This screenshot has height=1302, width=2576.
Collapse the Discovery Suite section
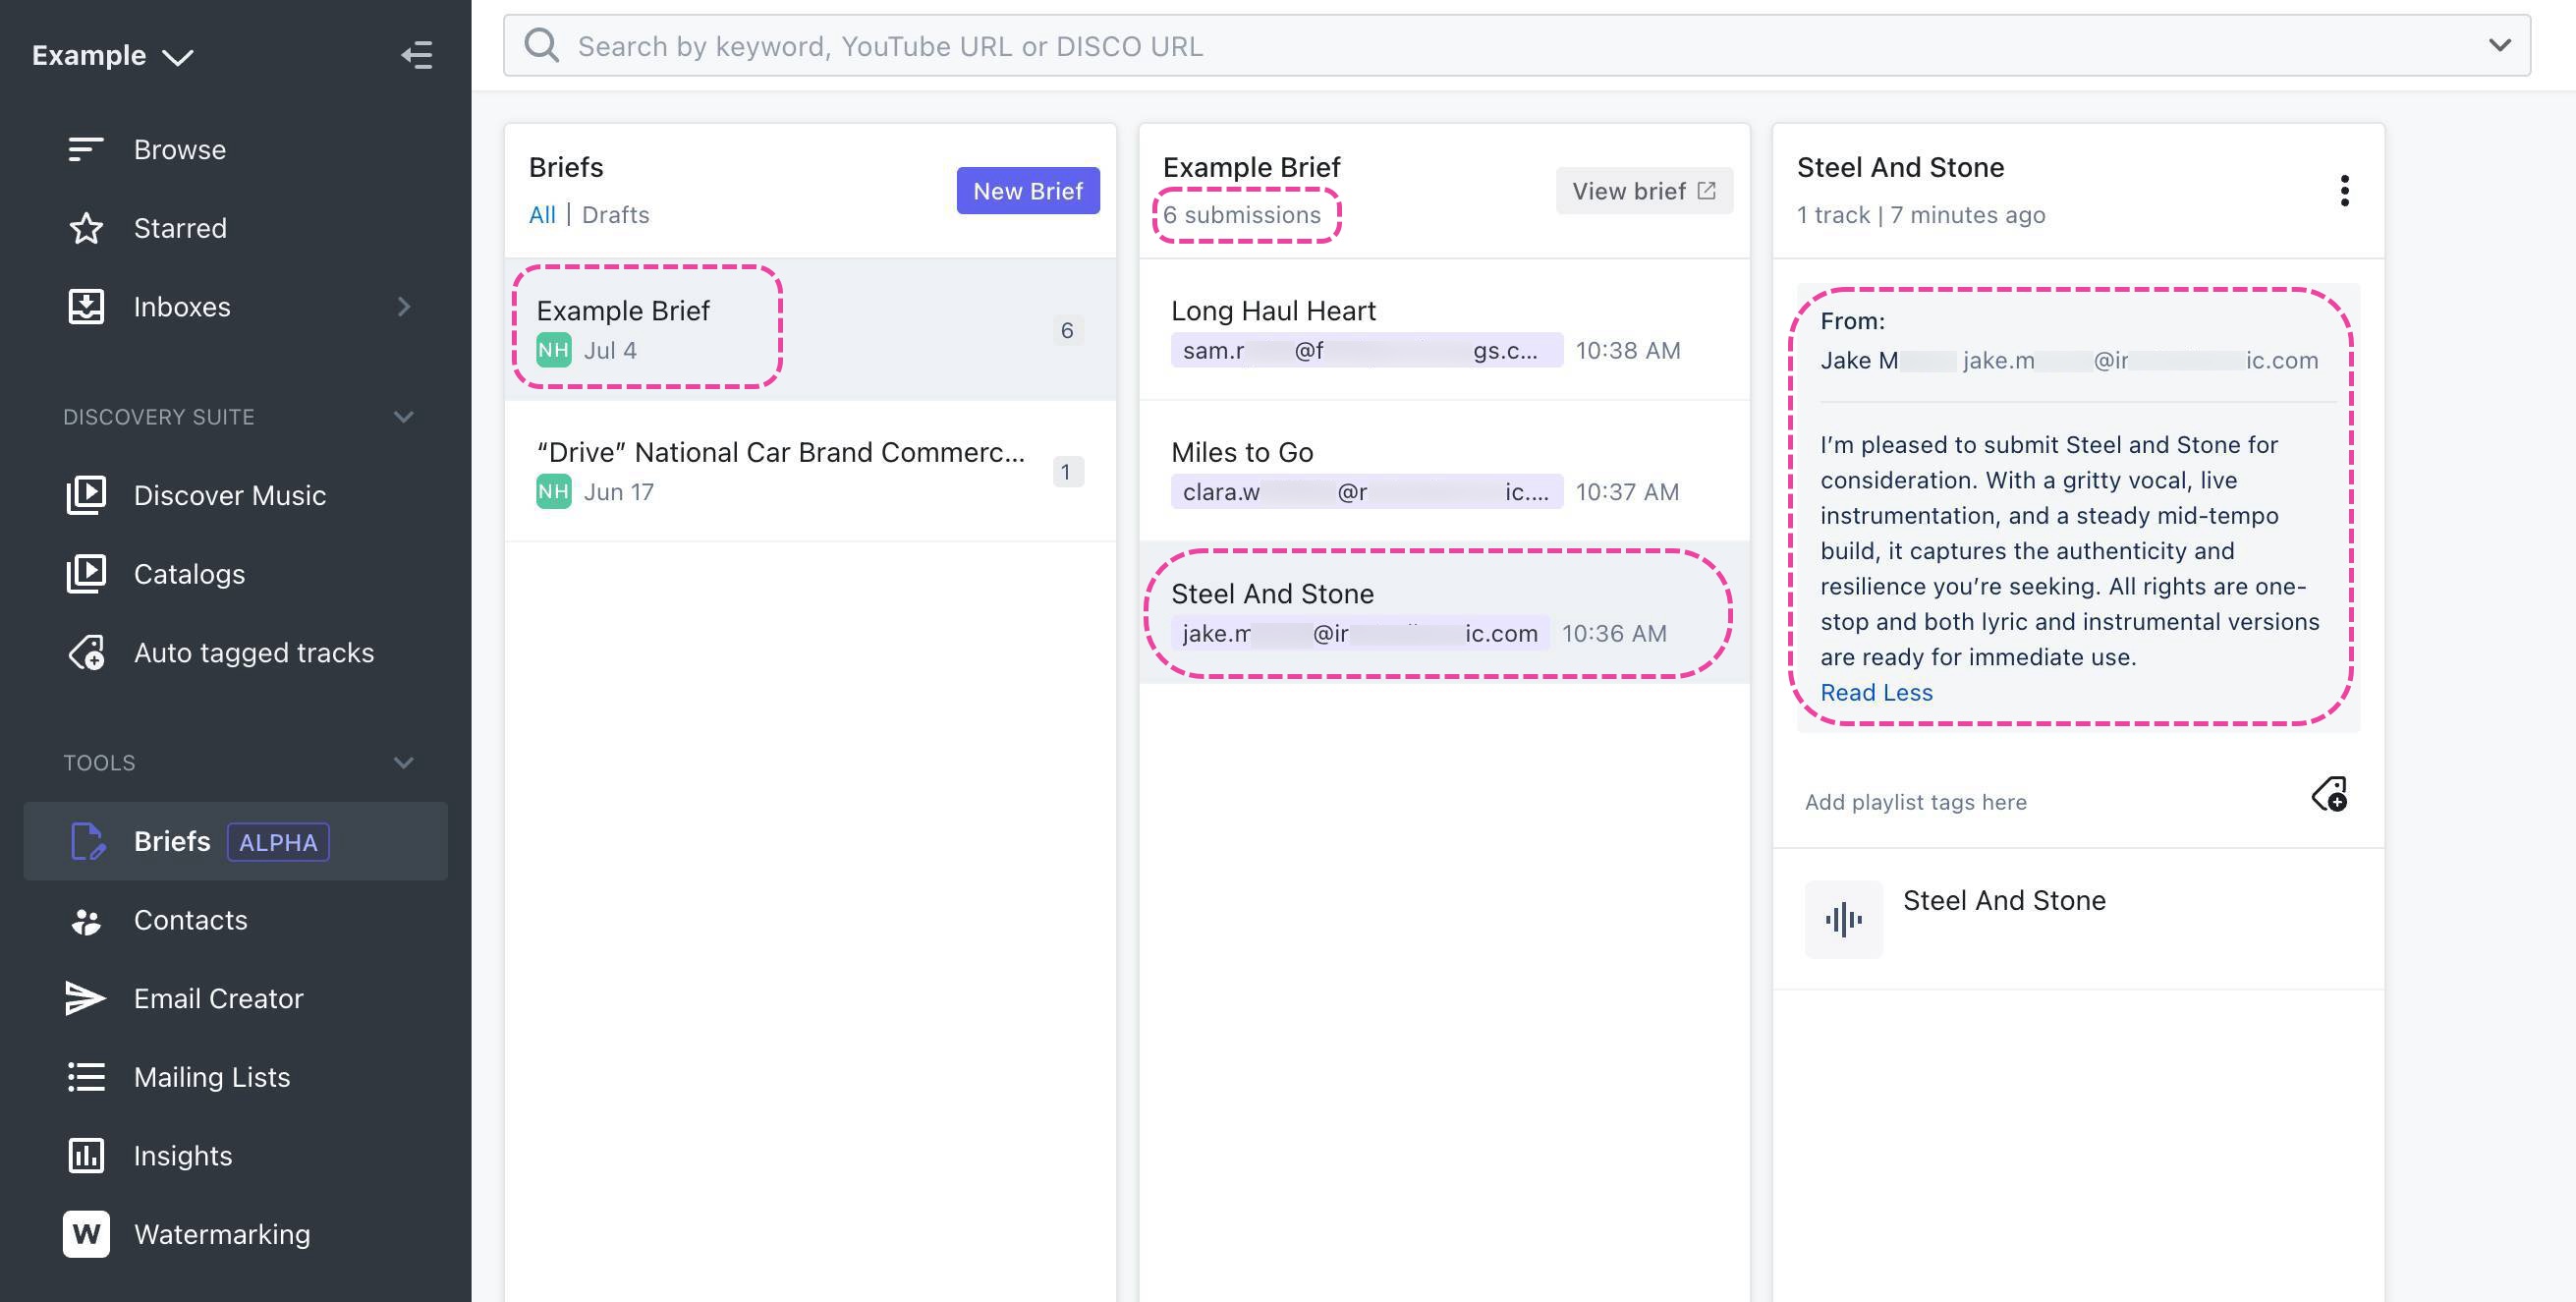tap(403, 417)
